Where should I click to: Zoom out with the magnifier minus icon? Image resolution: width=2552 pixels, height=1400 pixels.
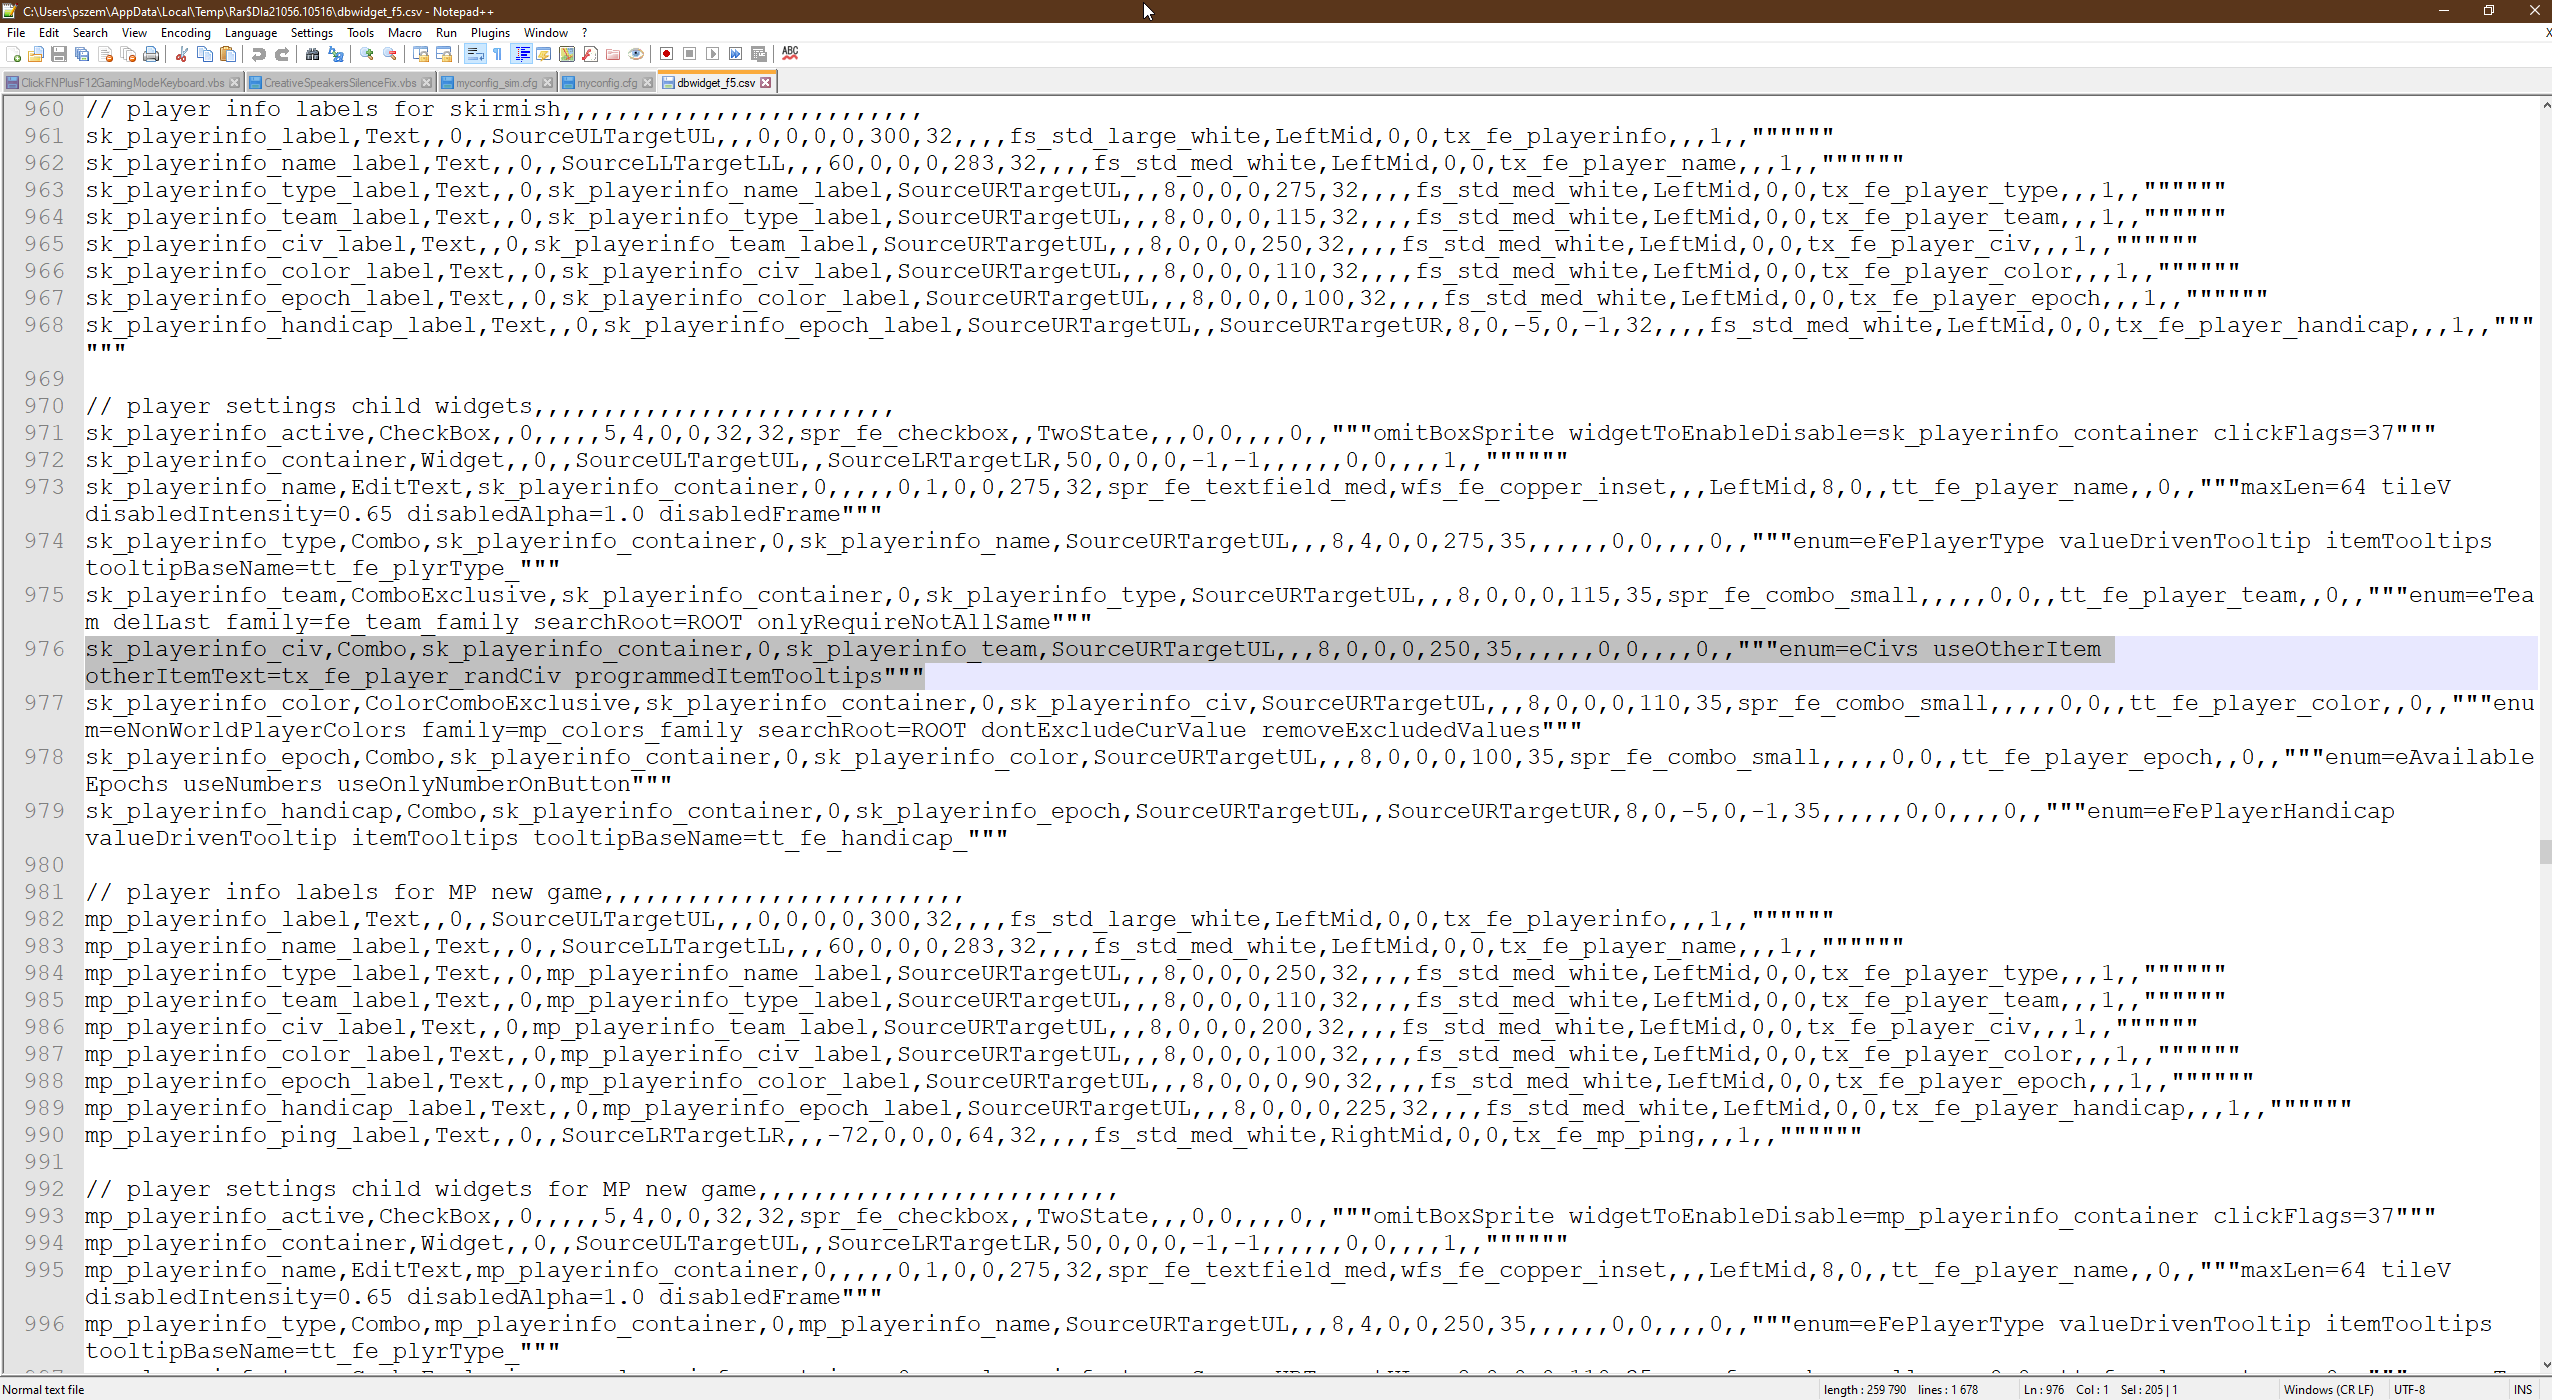[390, 54]
